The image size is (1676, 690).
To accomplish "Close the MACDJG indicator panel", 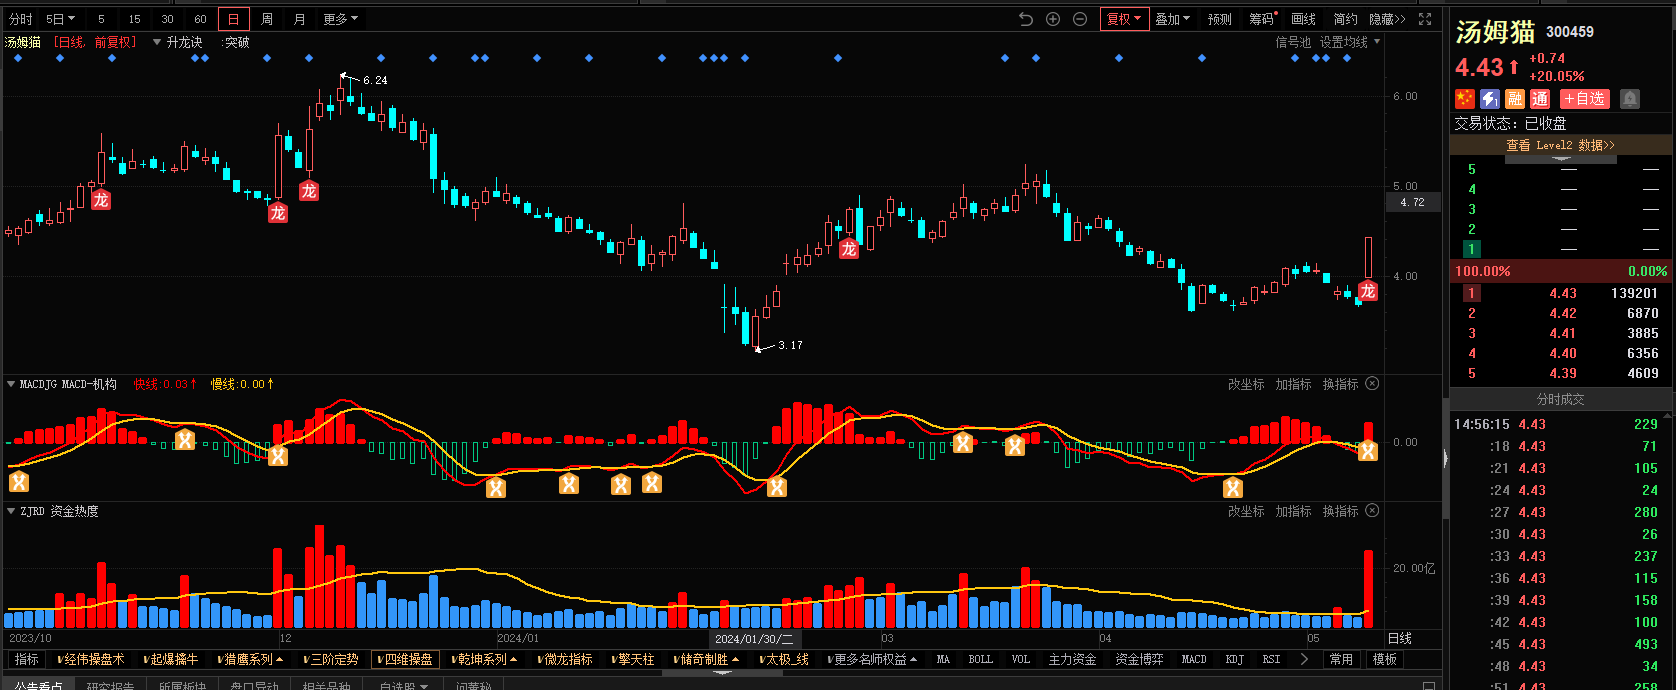I will (x=1372, y=384).
